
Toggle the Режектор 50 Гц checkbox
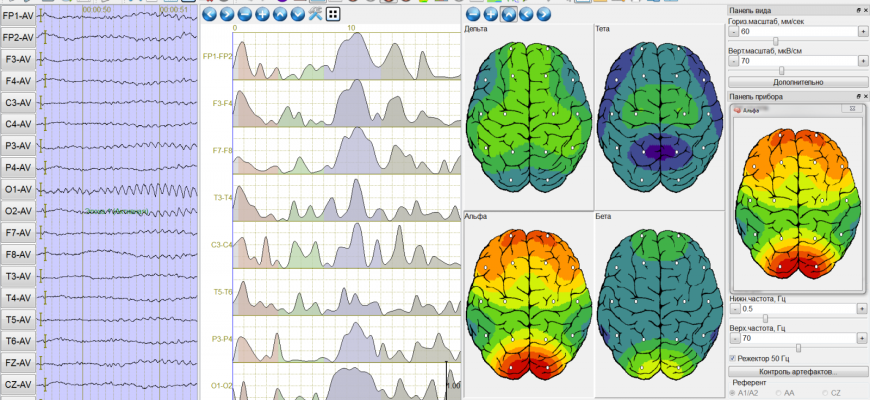[x=732, y=357]
